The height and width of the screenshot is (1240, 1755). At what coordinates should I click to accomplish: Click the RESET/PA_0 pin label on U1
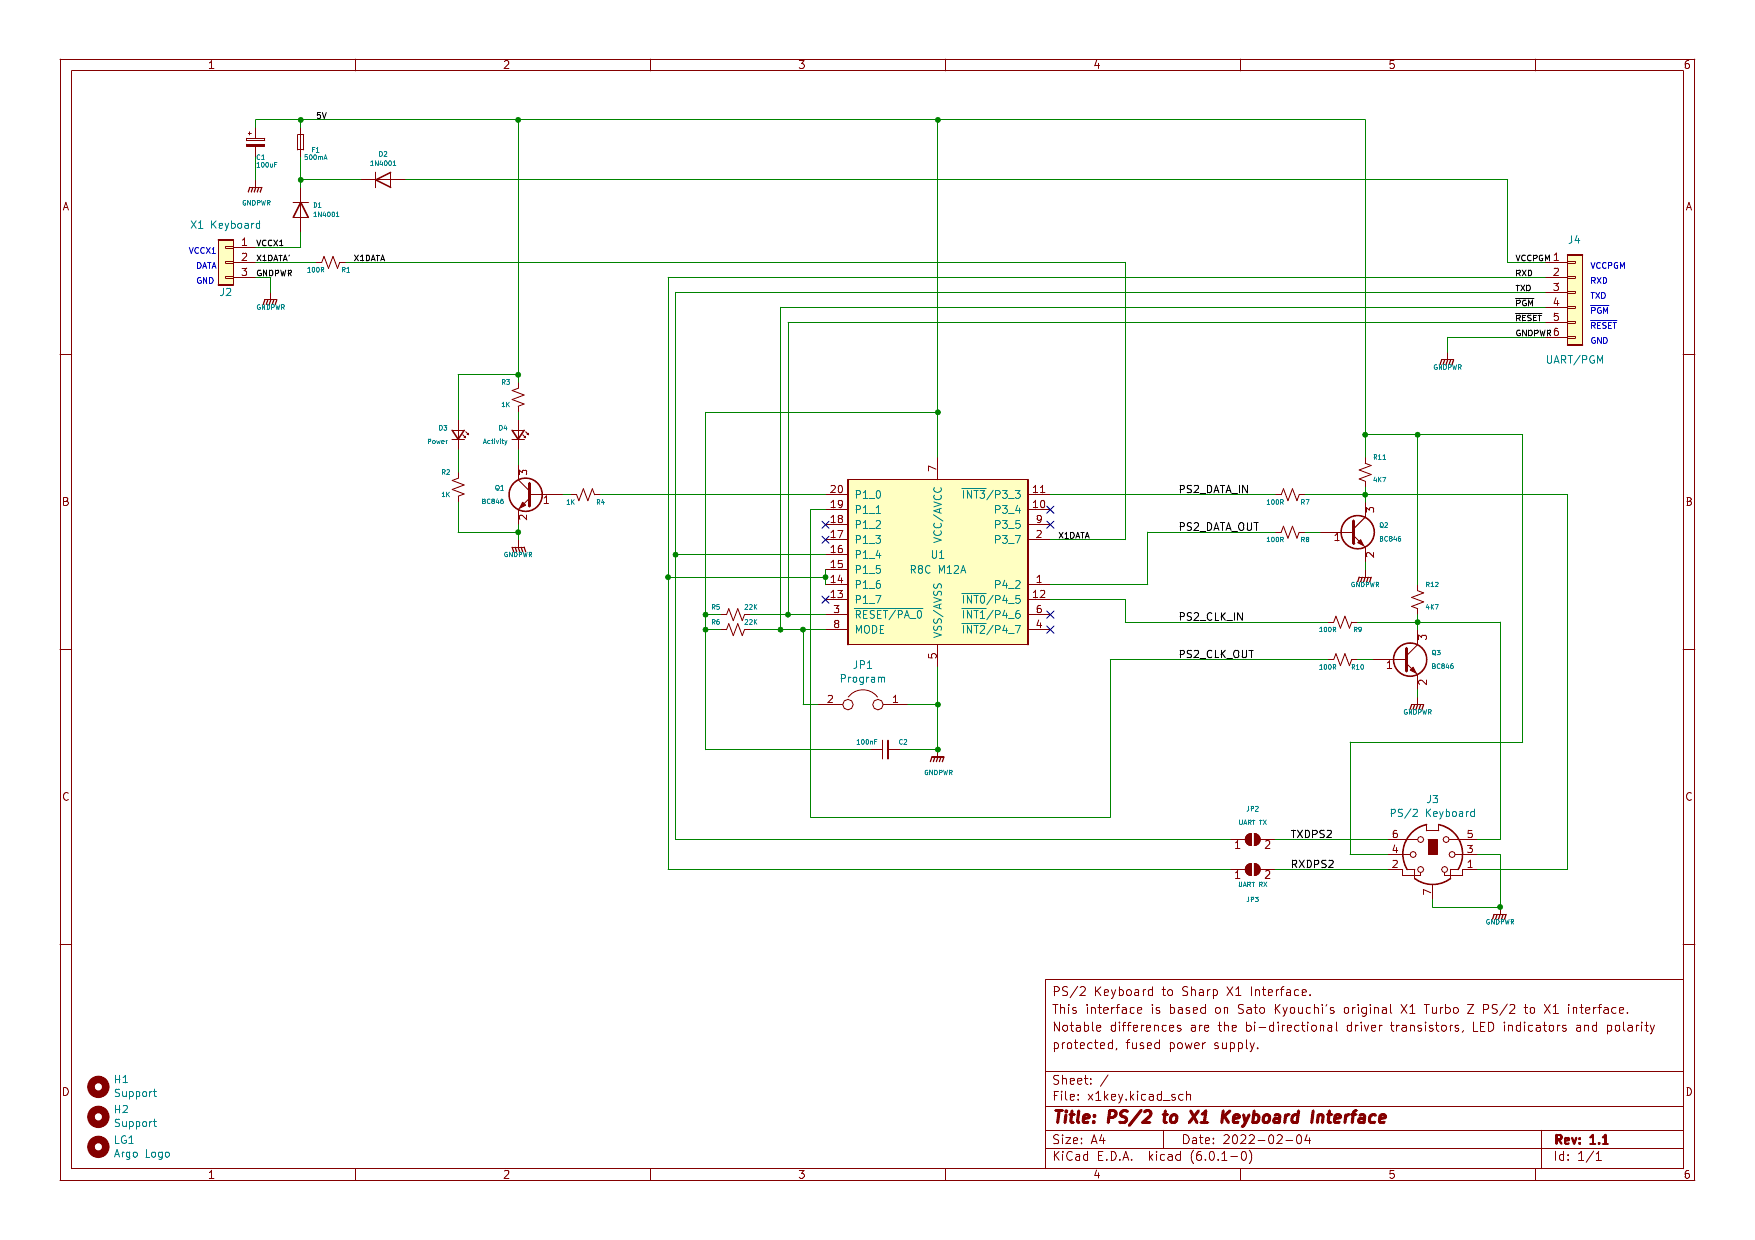click(x=888, y=614)
